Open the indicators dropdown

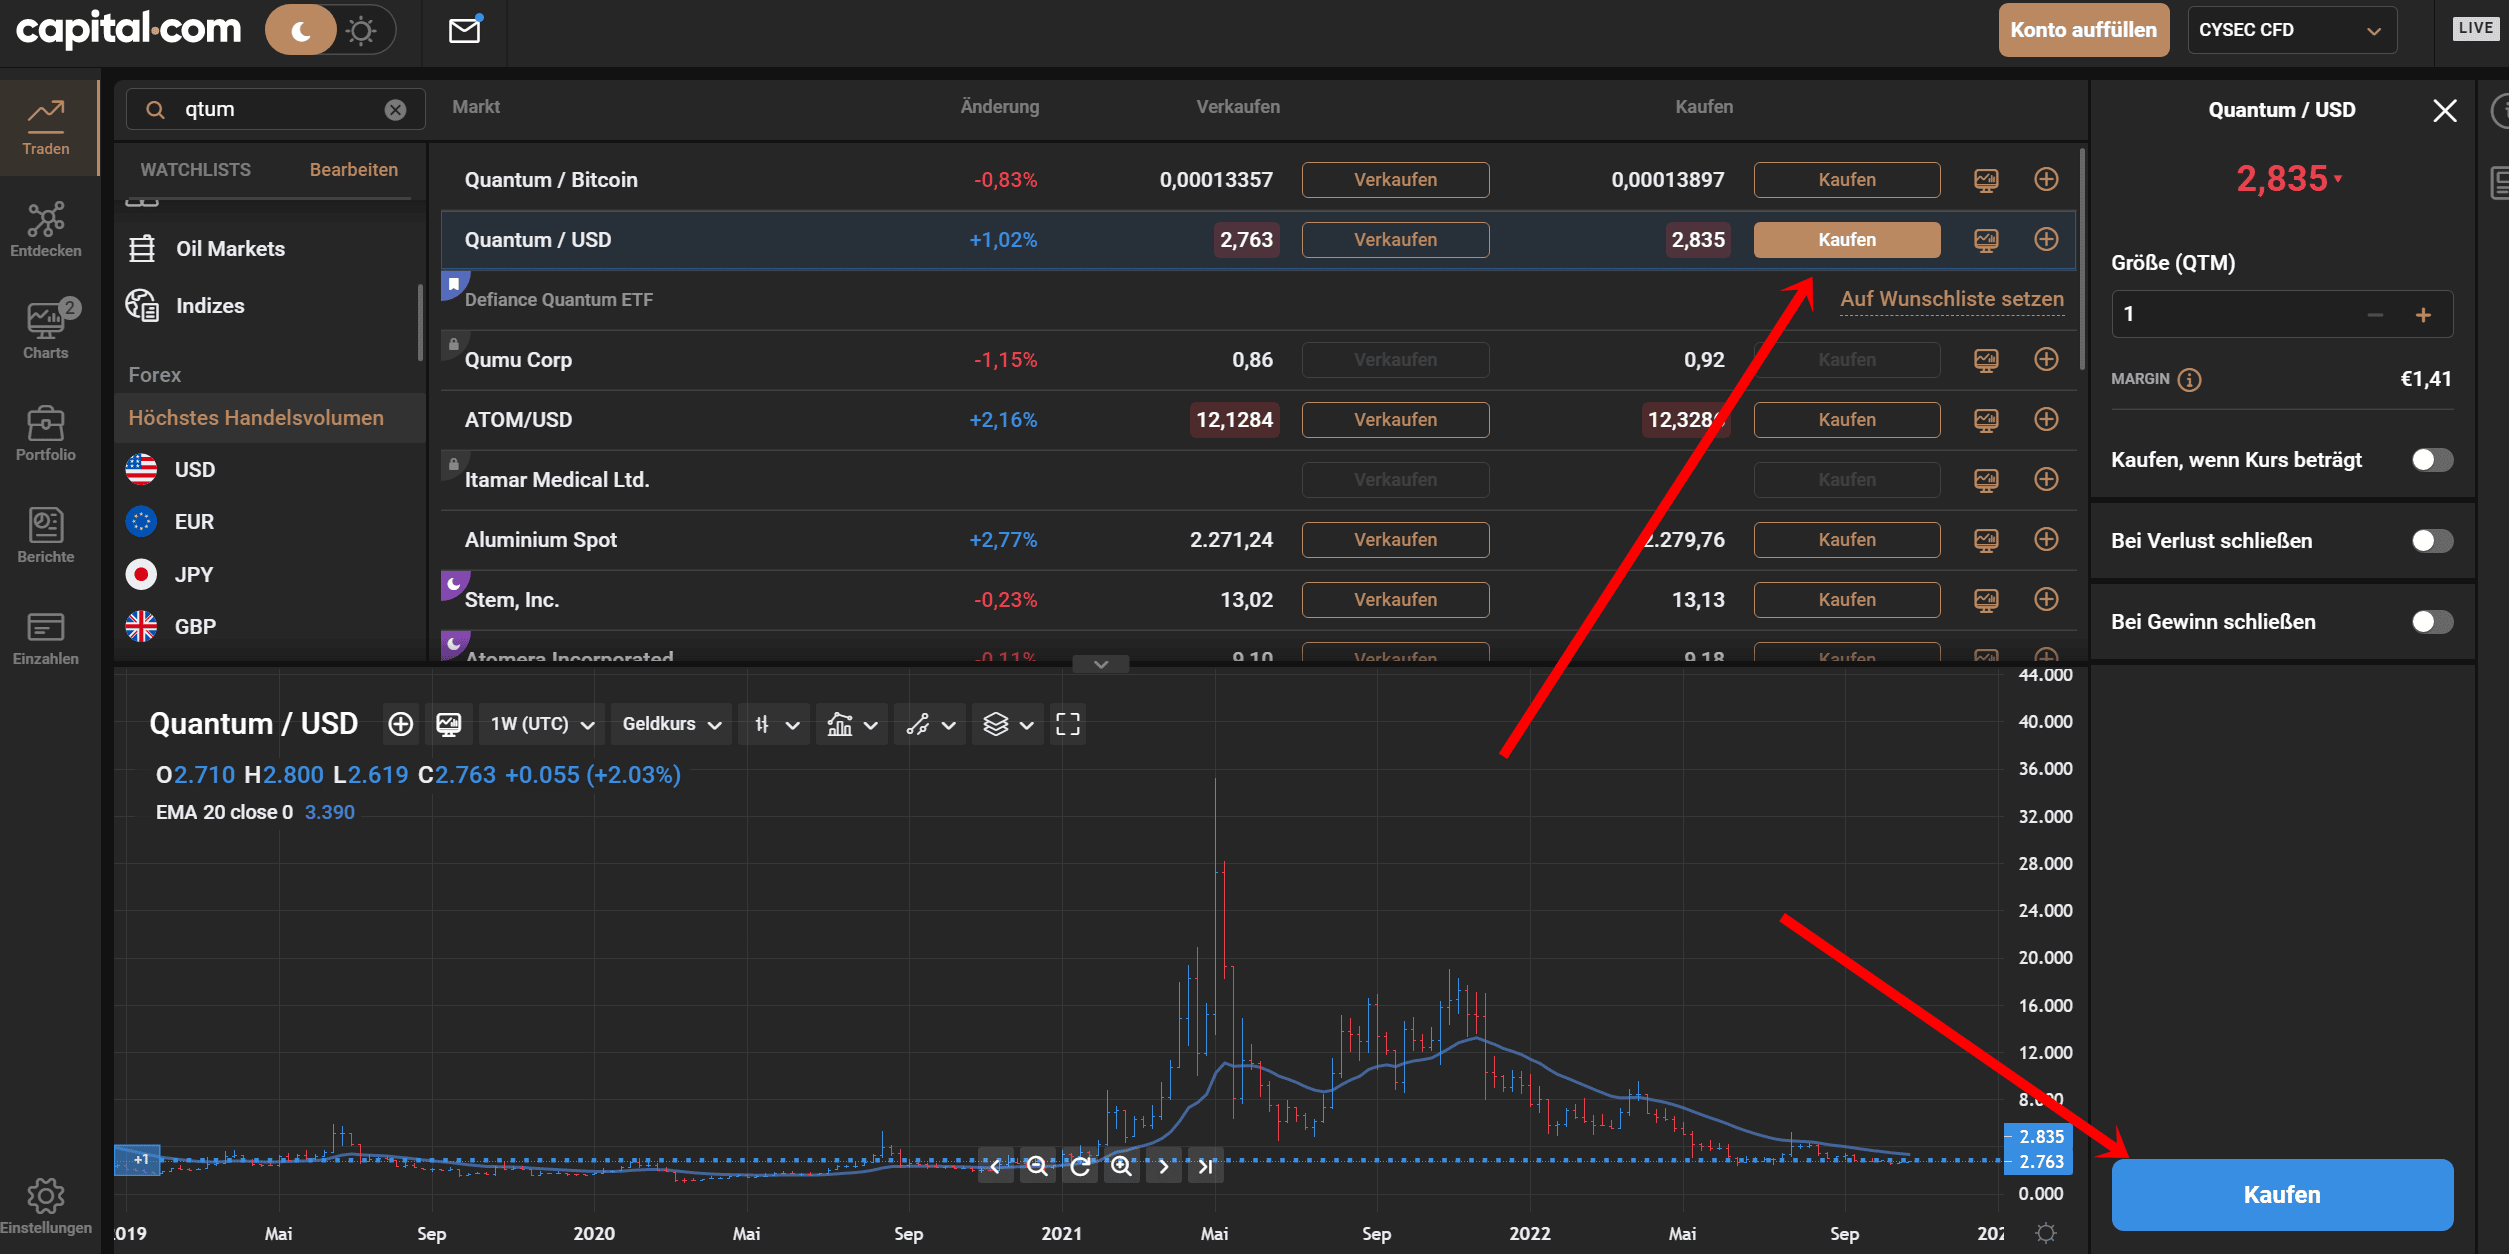coord(852,724)
